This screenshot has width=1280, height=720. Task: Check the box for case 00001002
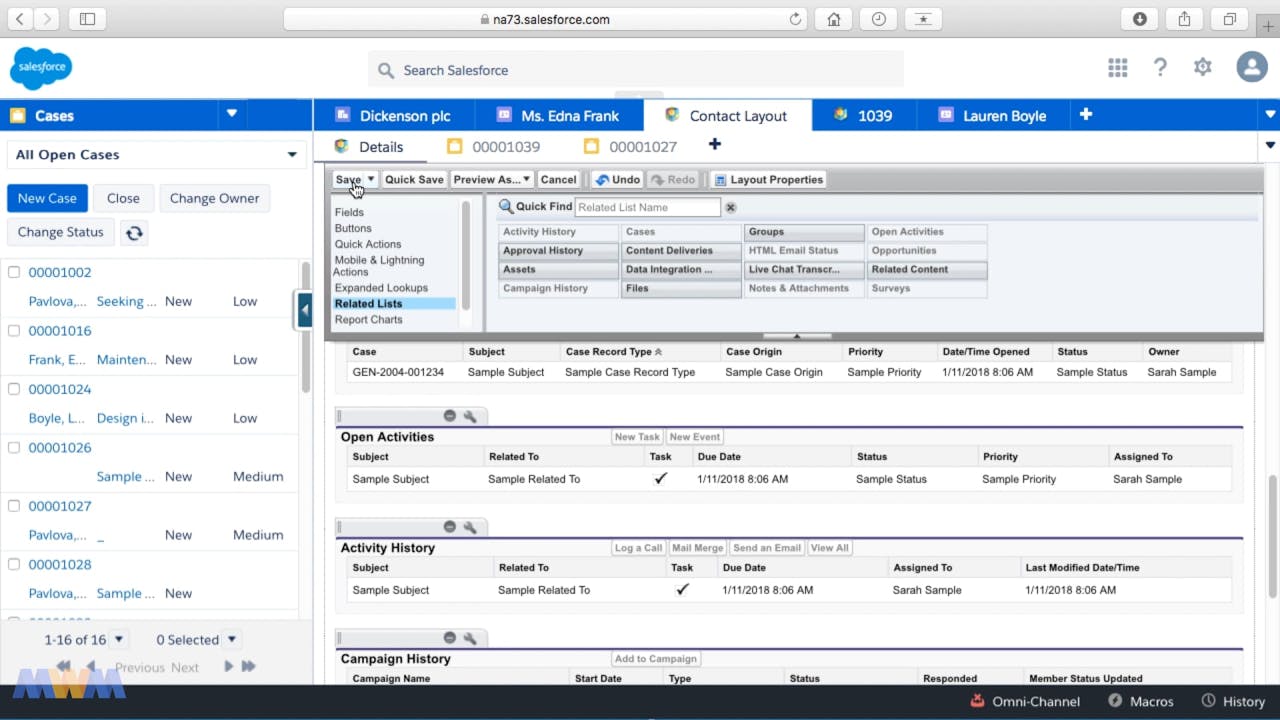point(14,272)
